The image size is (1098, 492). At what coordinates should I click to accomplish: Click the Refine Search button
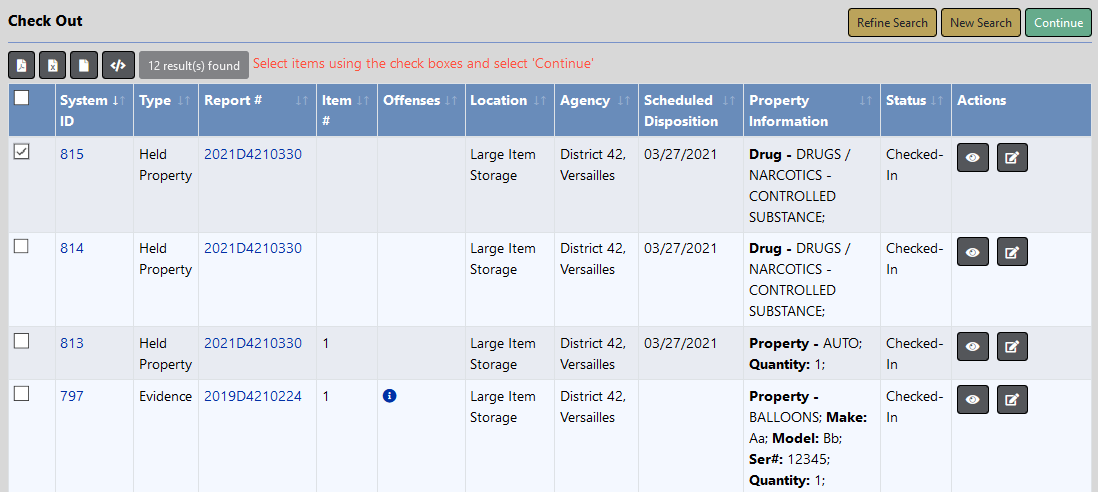pos(892,23)
